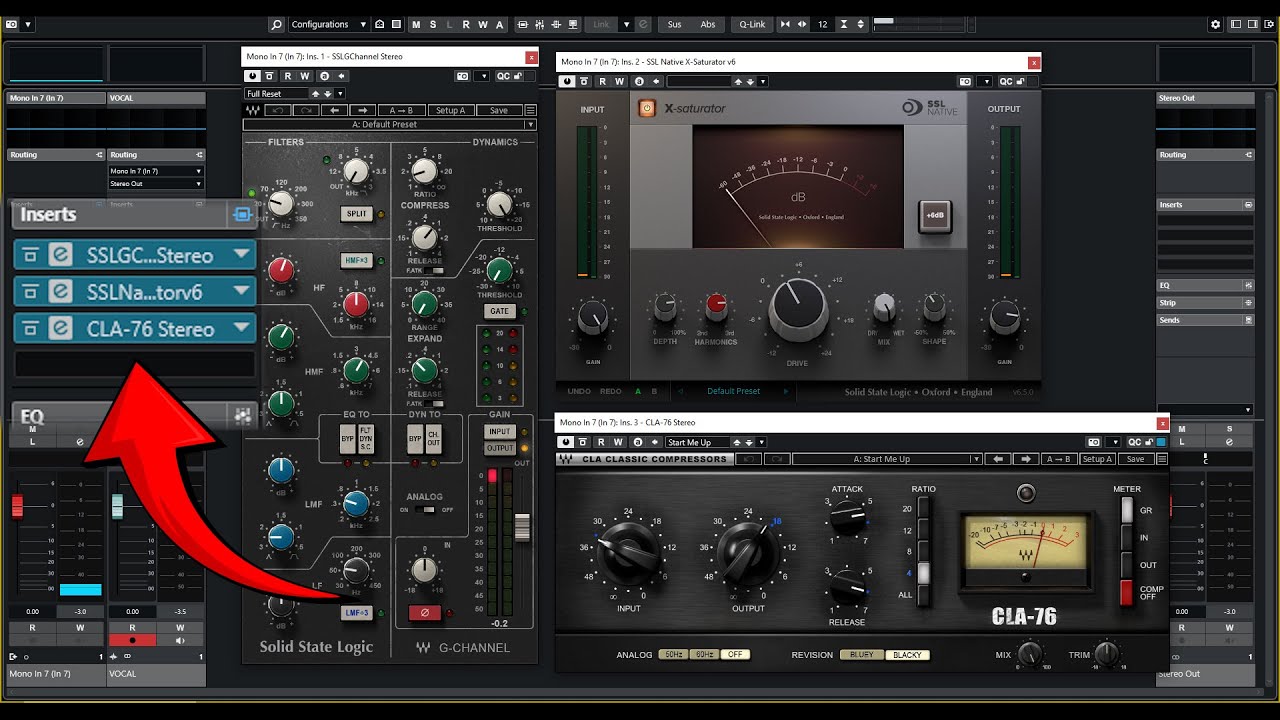Click the snapshot camera icon in the SSLGChannel window

(x=462, y=76)
